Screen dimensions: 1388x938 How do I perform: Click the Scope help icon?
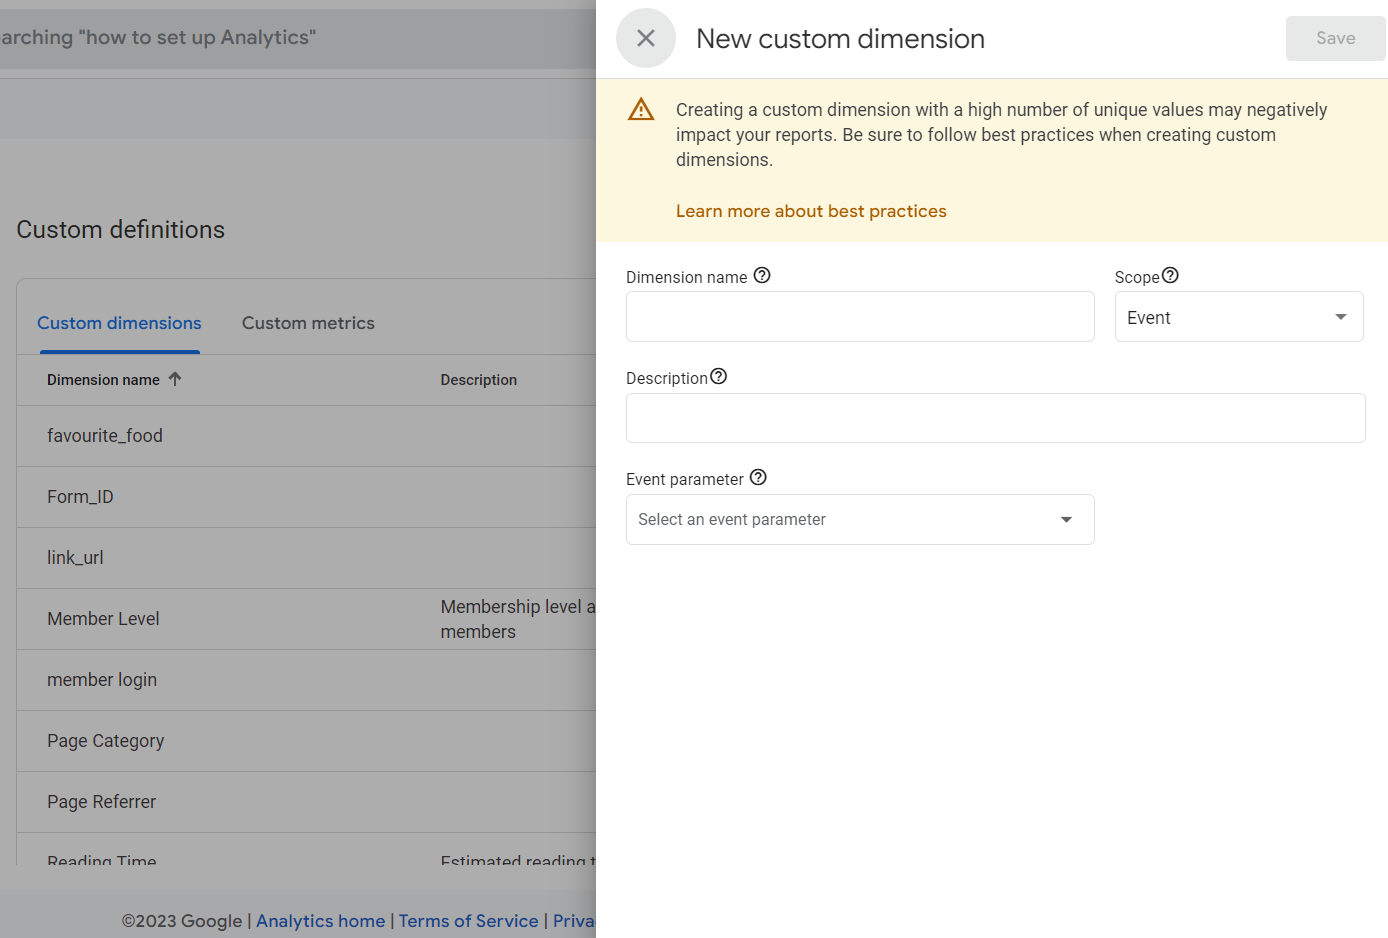[x=1170, y=274]
